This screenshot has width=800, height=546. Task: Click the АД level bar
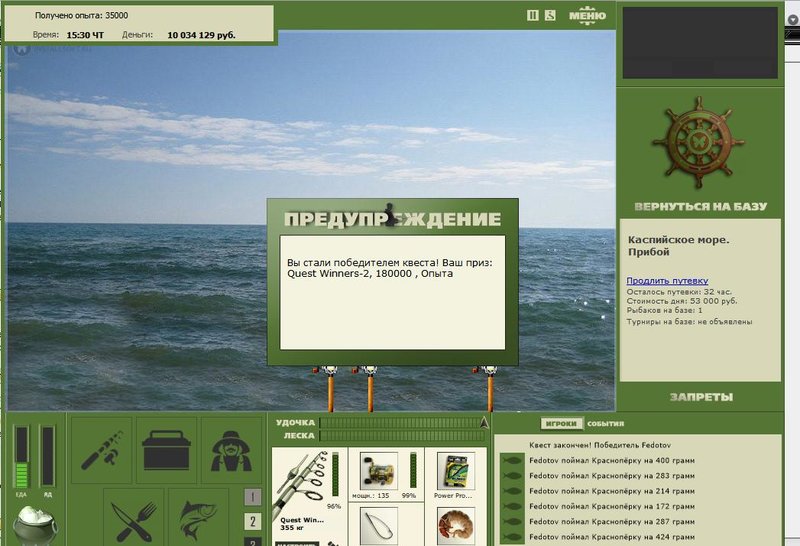(x=47, y=457)
